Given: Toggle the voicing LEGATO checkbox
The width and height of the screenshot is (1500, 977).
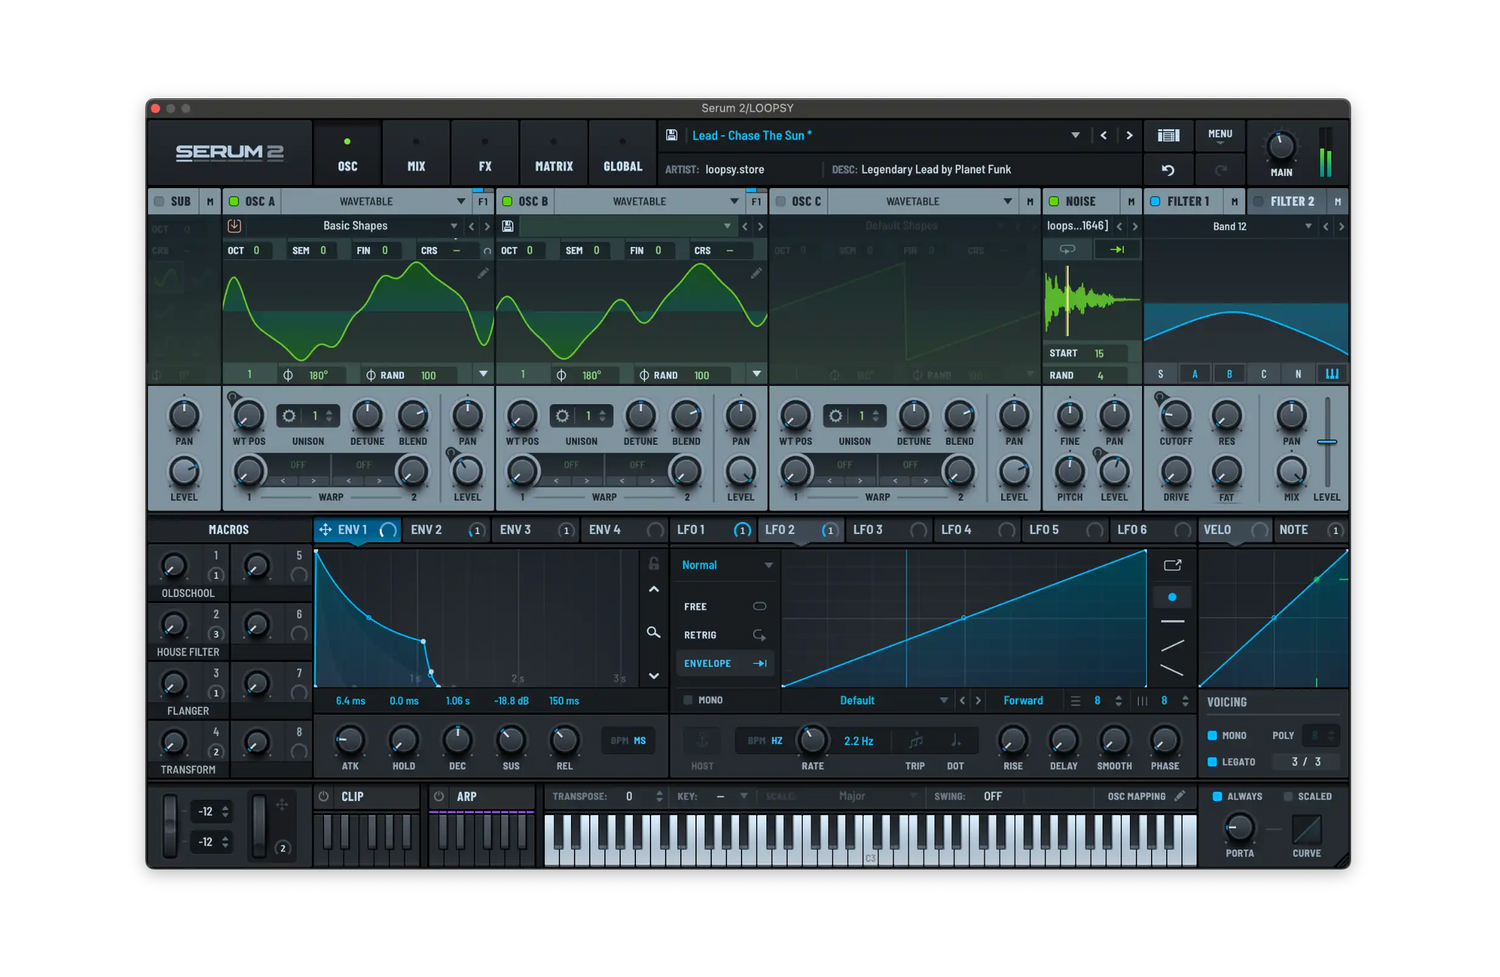Looking at the screenshot, I should pos(1213,762).
